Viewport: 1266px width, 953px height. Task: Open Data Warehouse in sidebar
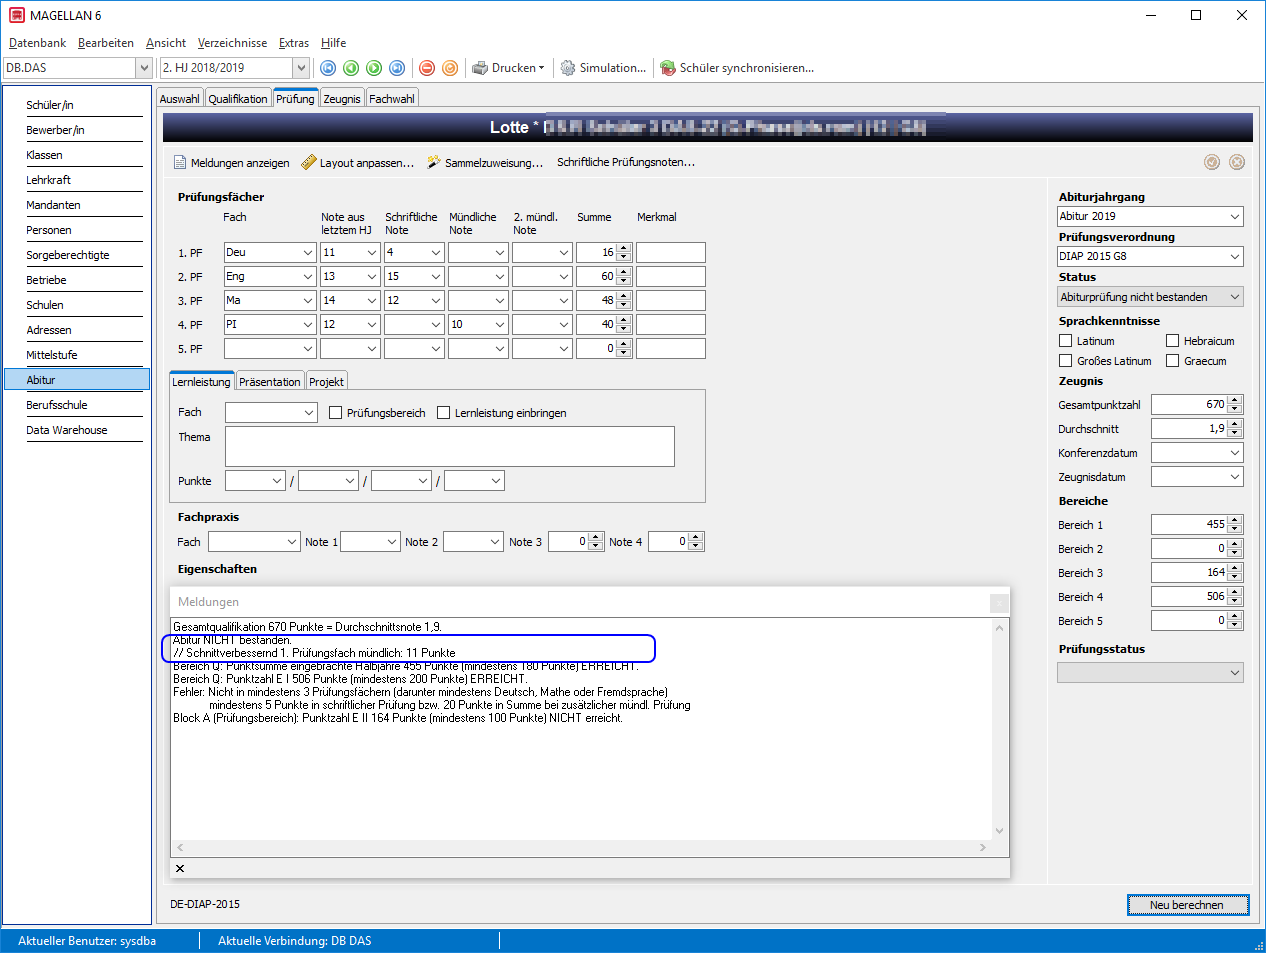point(67,430)
